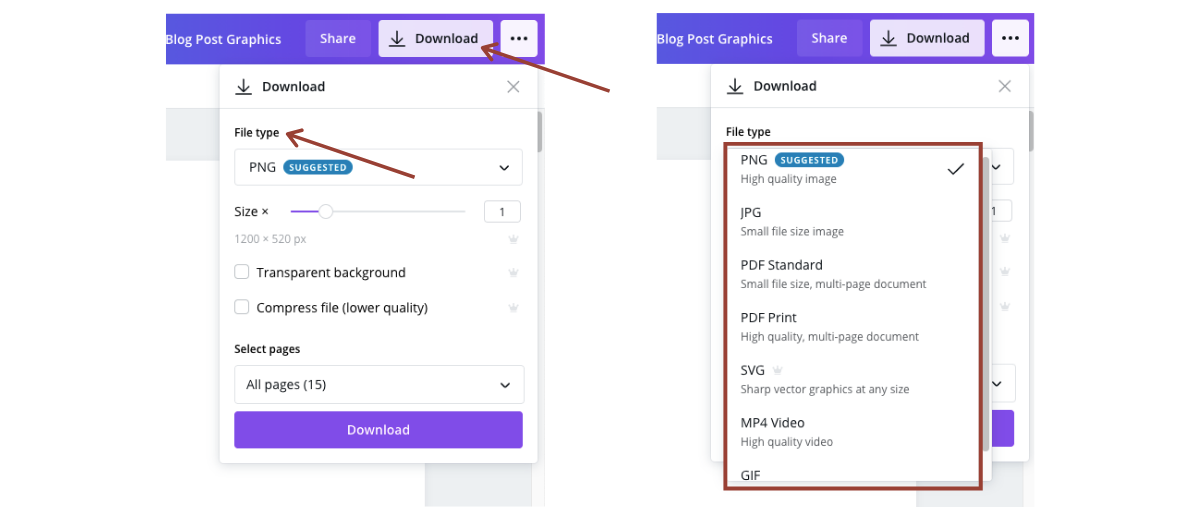1200x520 pixels.
Task: Select JPG small file size option
Action: pyautogui.click(x=850, y=221)
